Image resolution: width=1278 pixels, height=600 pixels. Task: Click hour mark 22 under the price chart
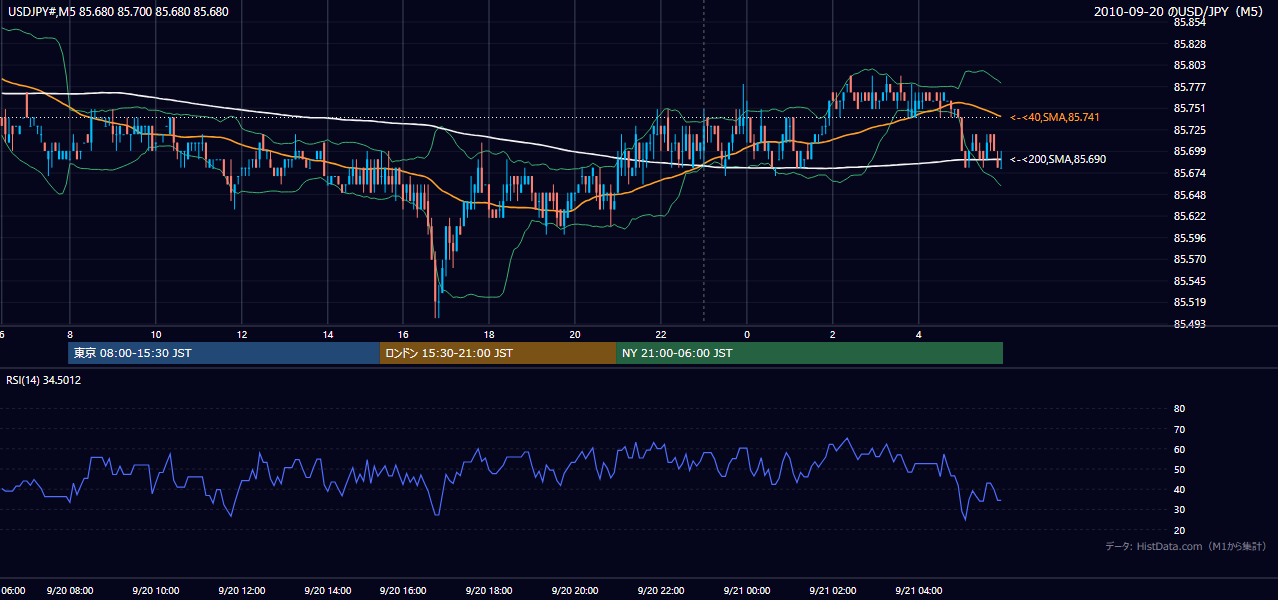pyautogui.click(x=661, y=333)
